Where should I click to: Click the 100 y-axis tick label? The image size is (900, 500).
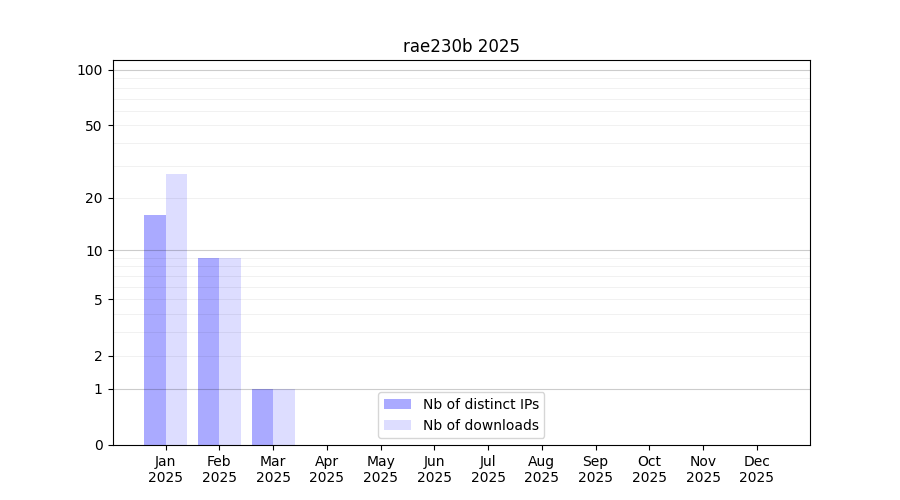(x=90, y=70)
